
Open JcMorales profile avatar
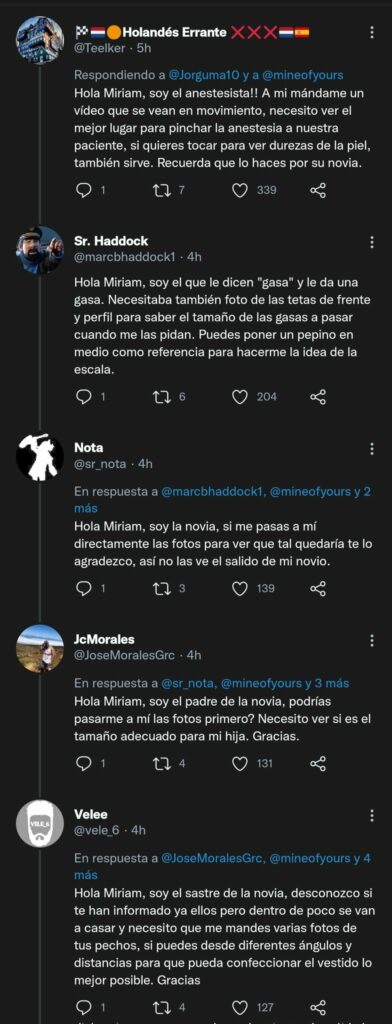[x=40, y=648]
